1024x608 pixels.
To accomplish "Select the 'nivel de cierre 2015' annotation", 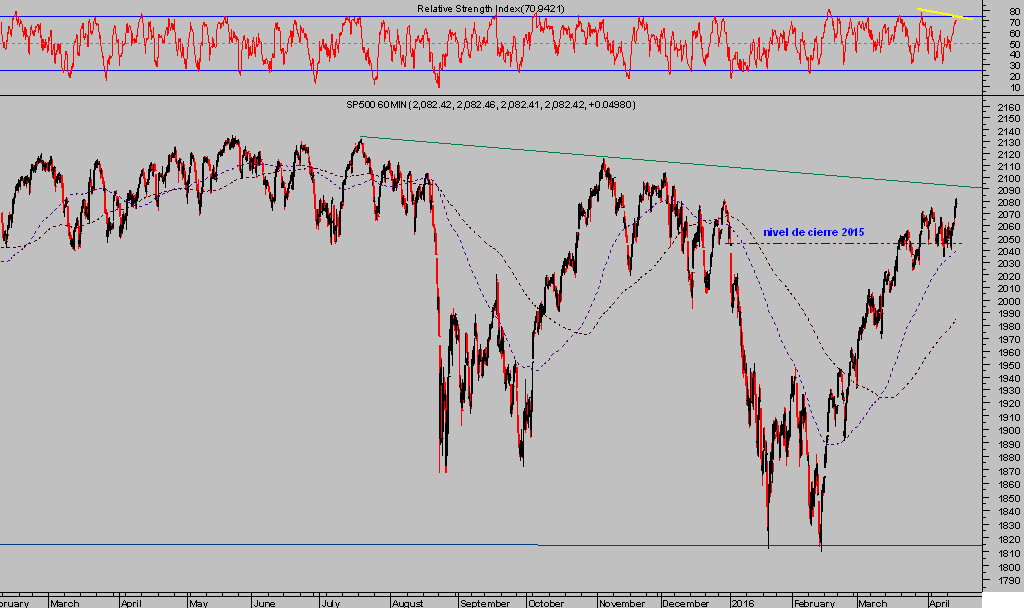I will (813, 232).
